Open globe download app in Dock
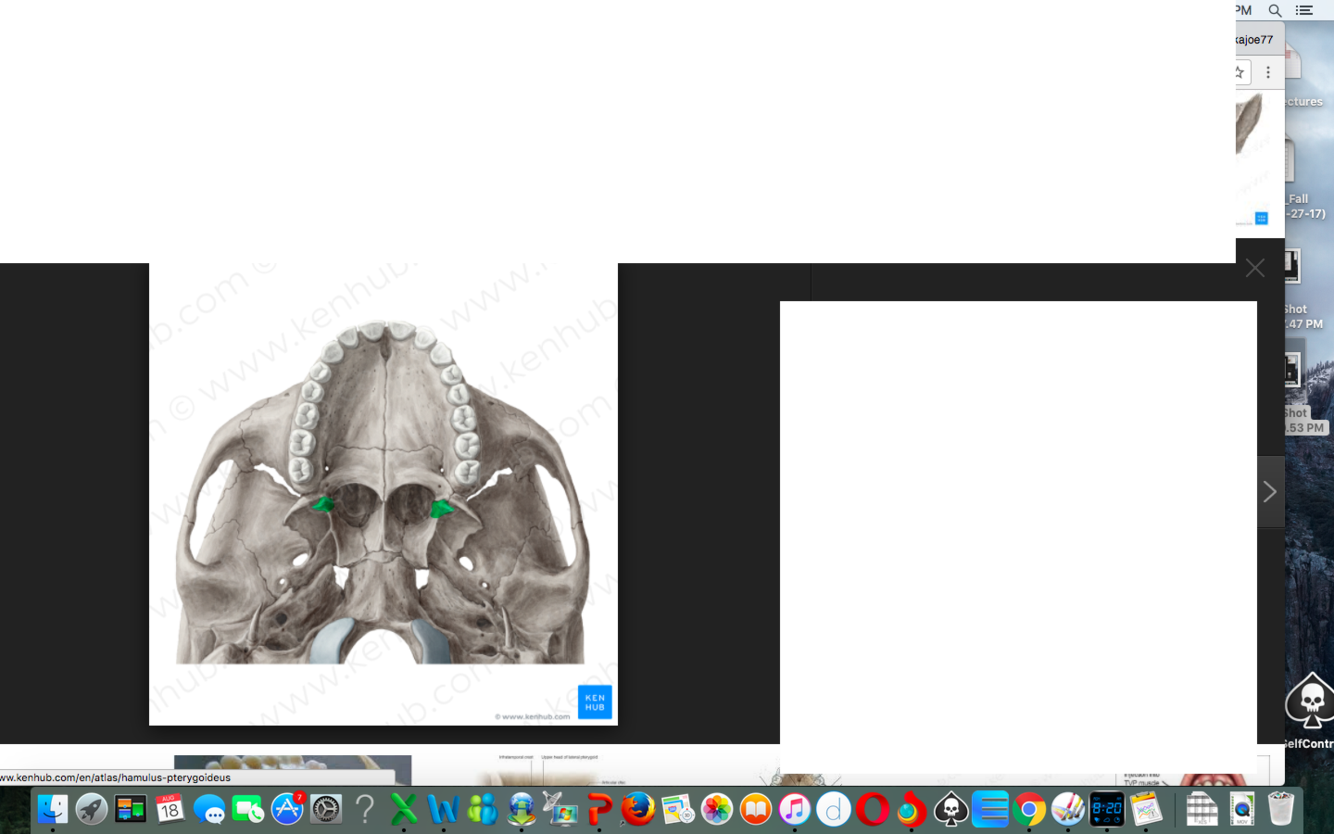The height and width of the screenshot is (834, 1334). point(521,808)
